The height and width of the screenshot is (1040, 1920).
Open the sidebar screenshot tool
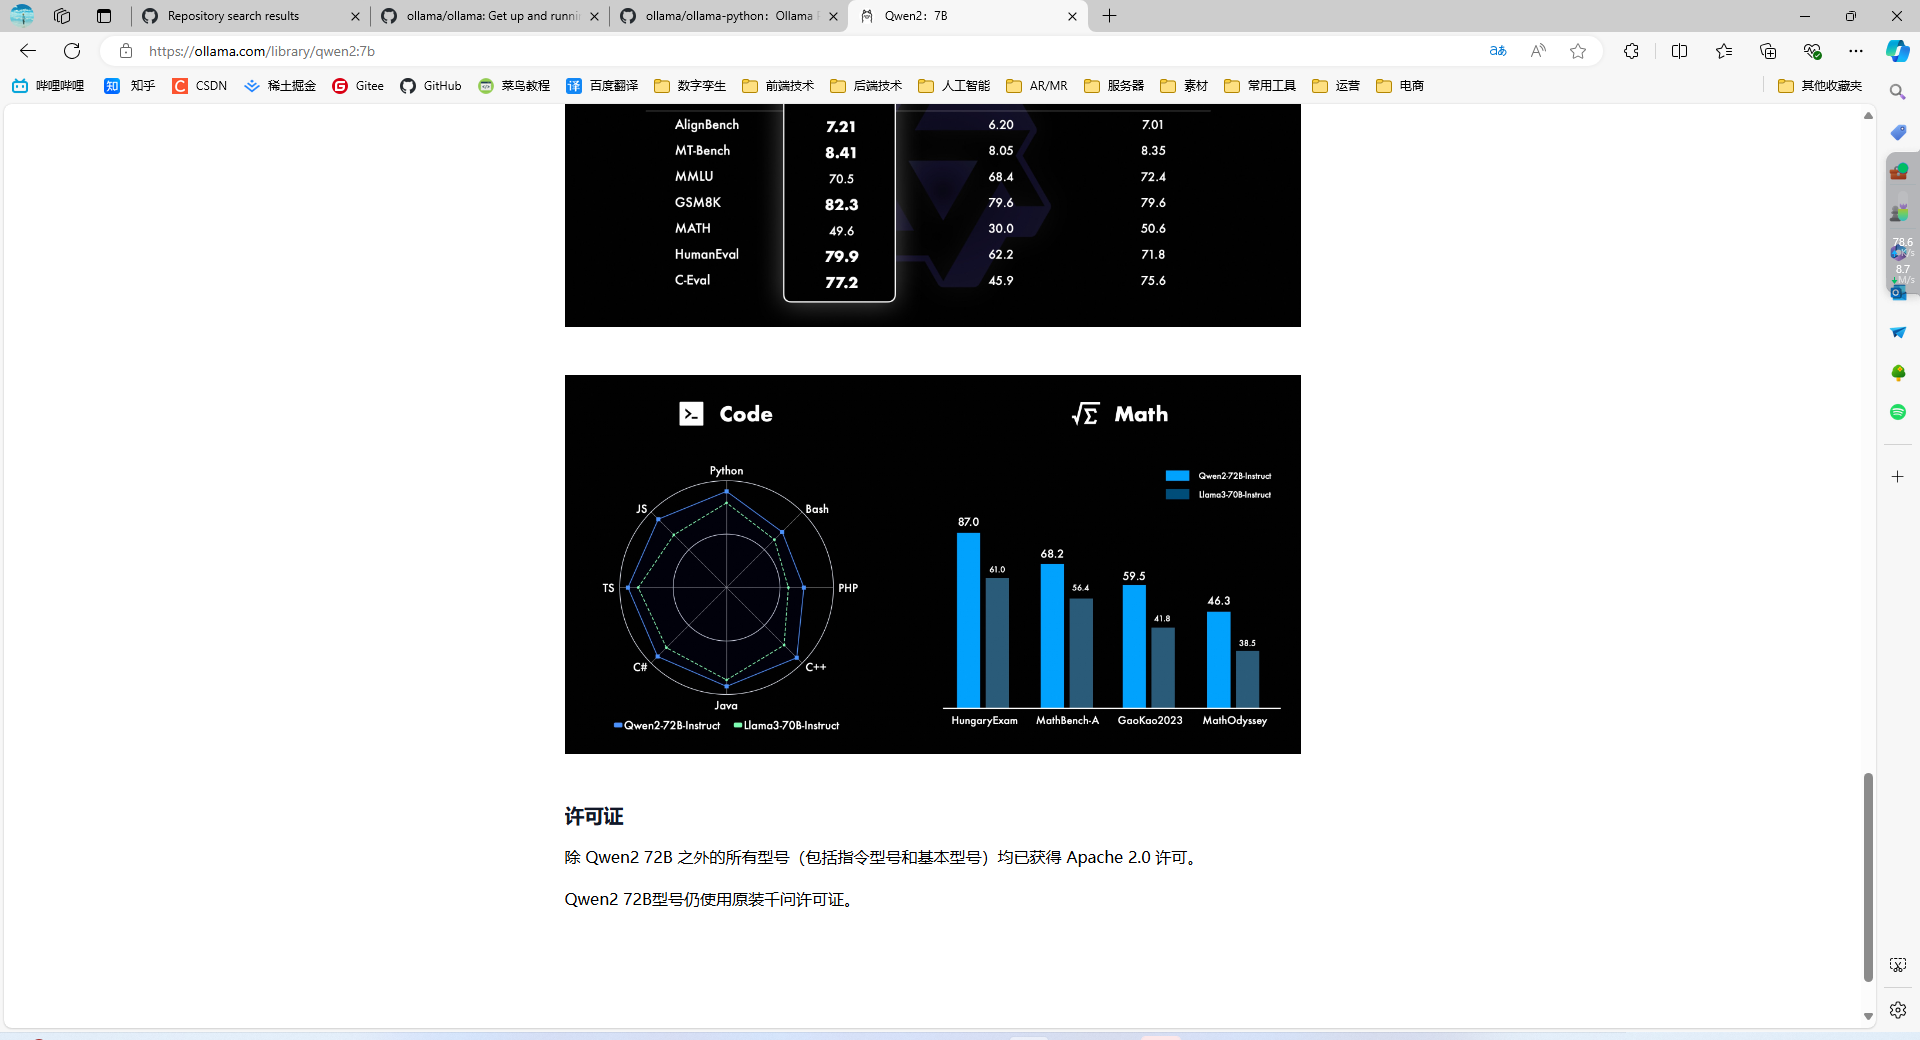(x=1898, y=965)
